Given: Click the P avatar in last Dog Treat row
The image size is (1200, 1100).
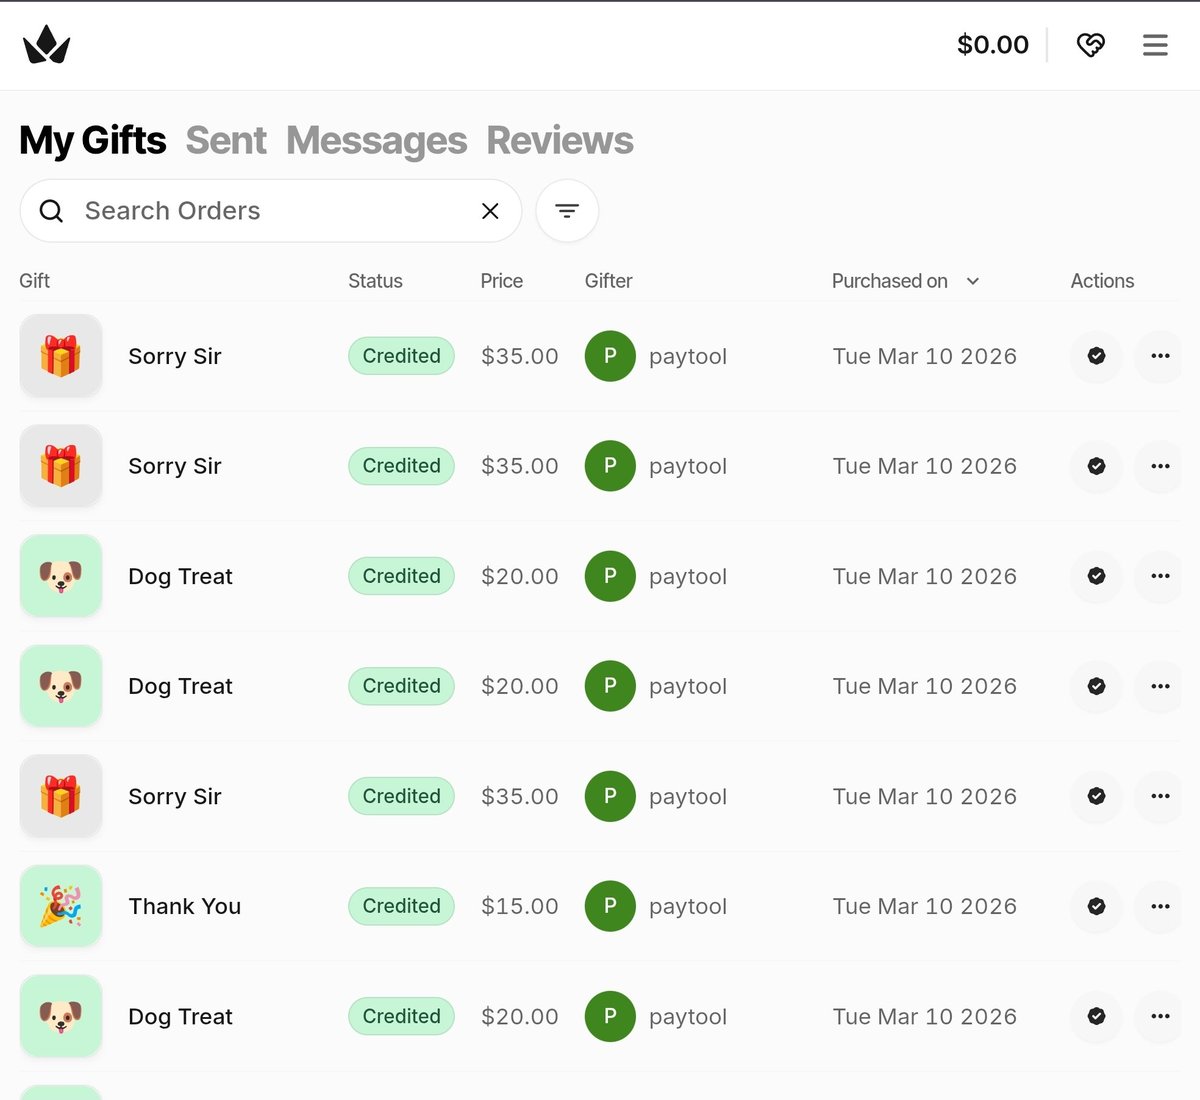Looking at the screenshot, I should [x=610, y=1016].
